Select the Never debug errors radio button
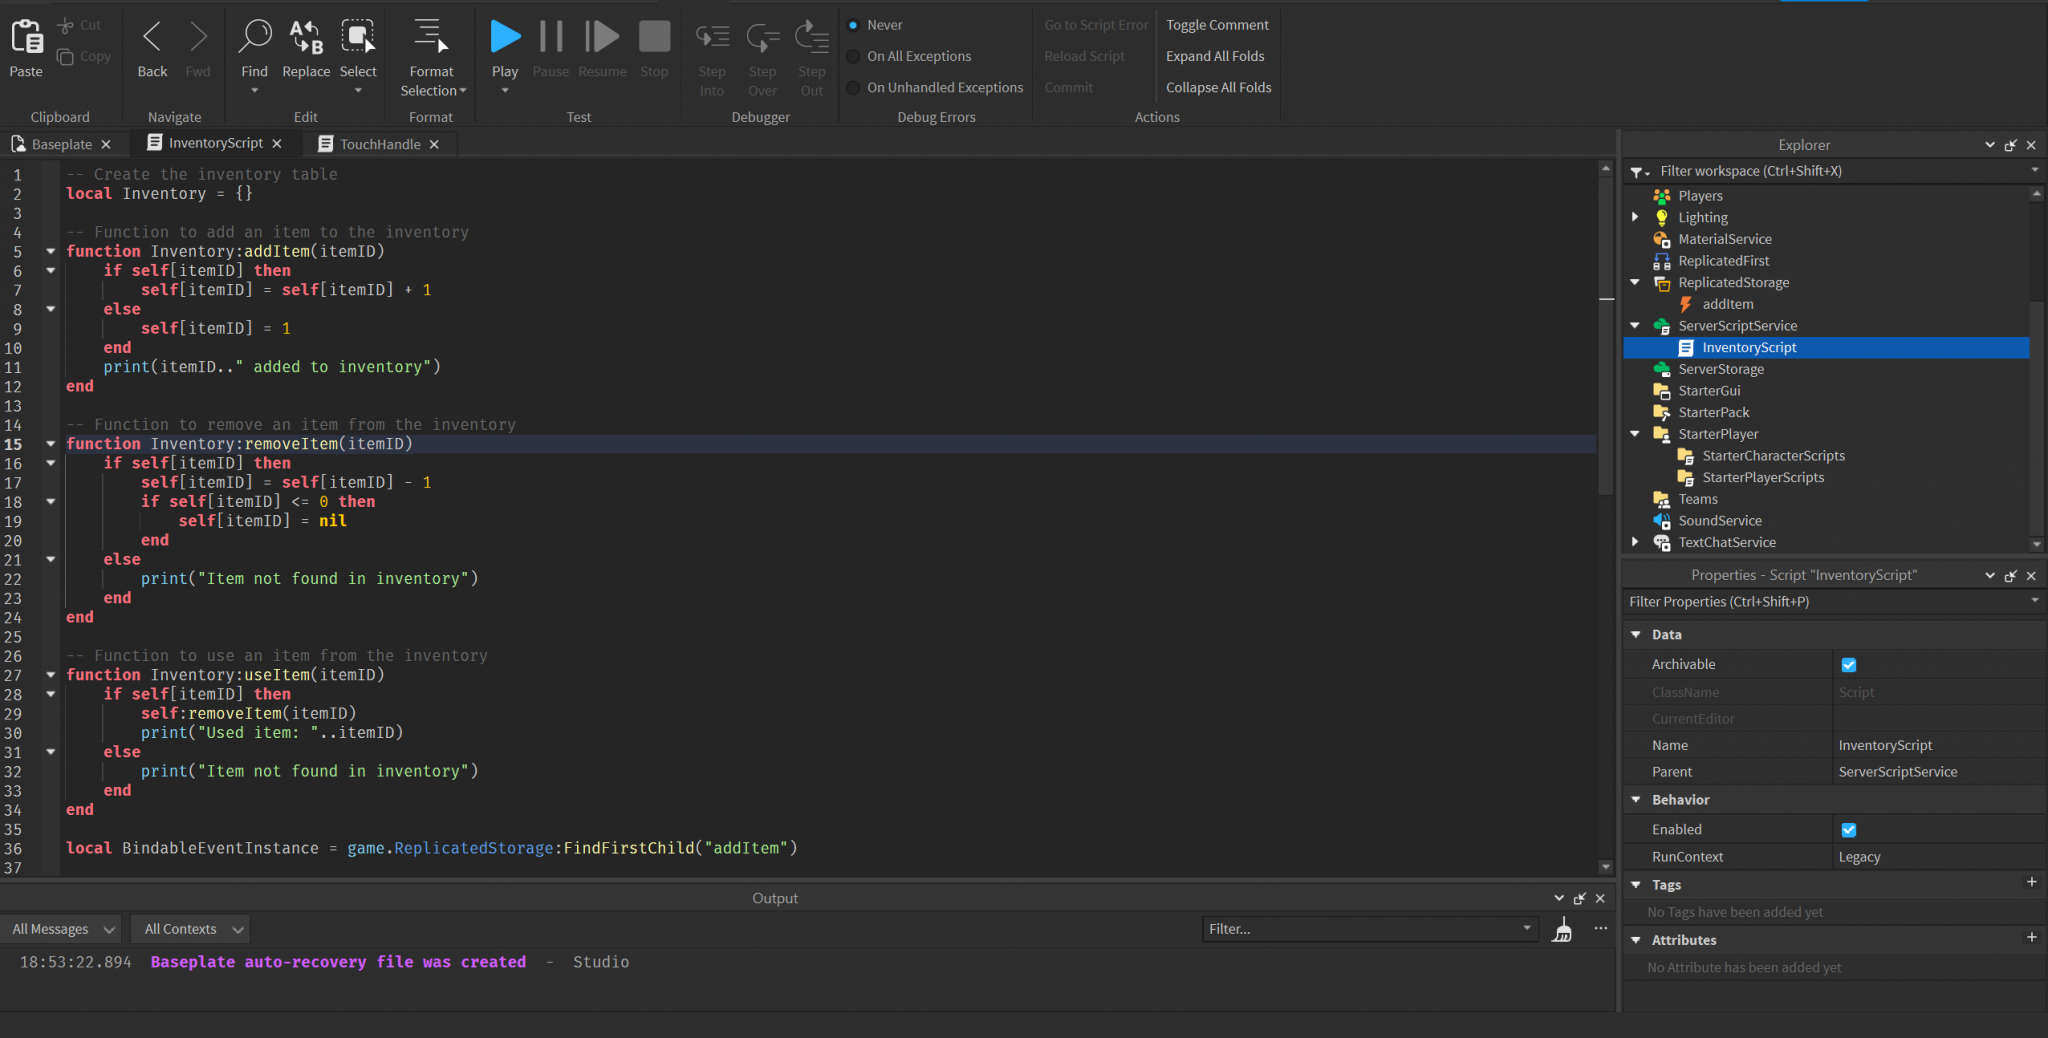This screenshot has width=2048, height=1038. (x=852, y=24)
